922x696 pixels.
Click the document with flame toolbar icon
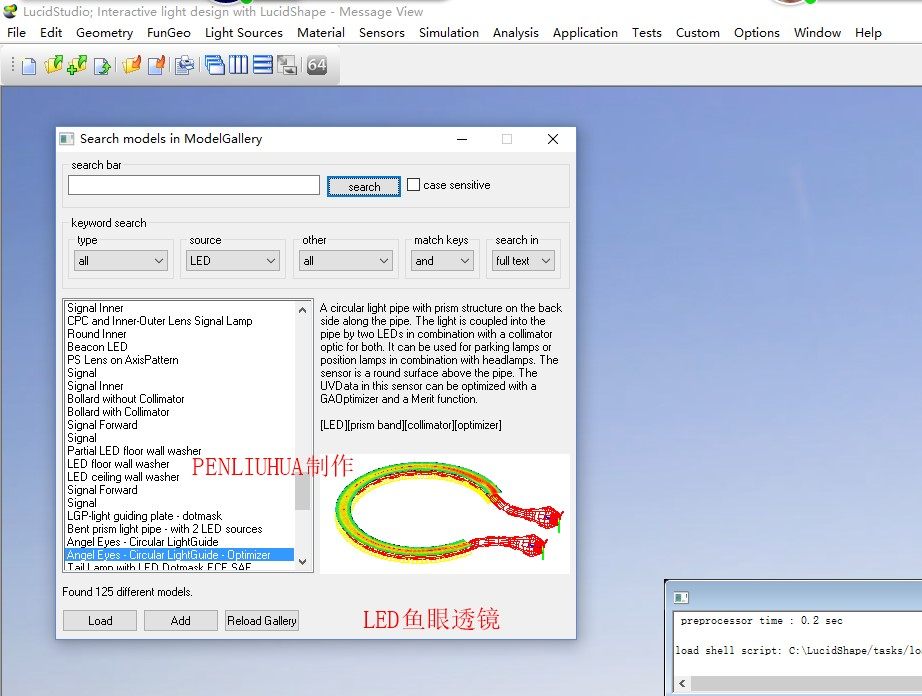[x=156, y=65]
